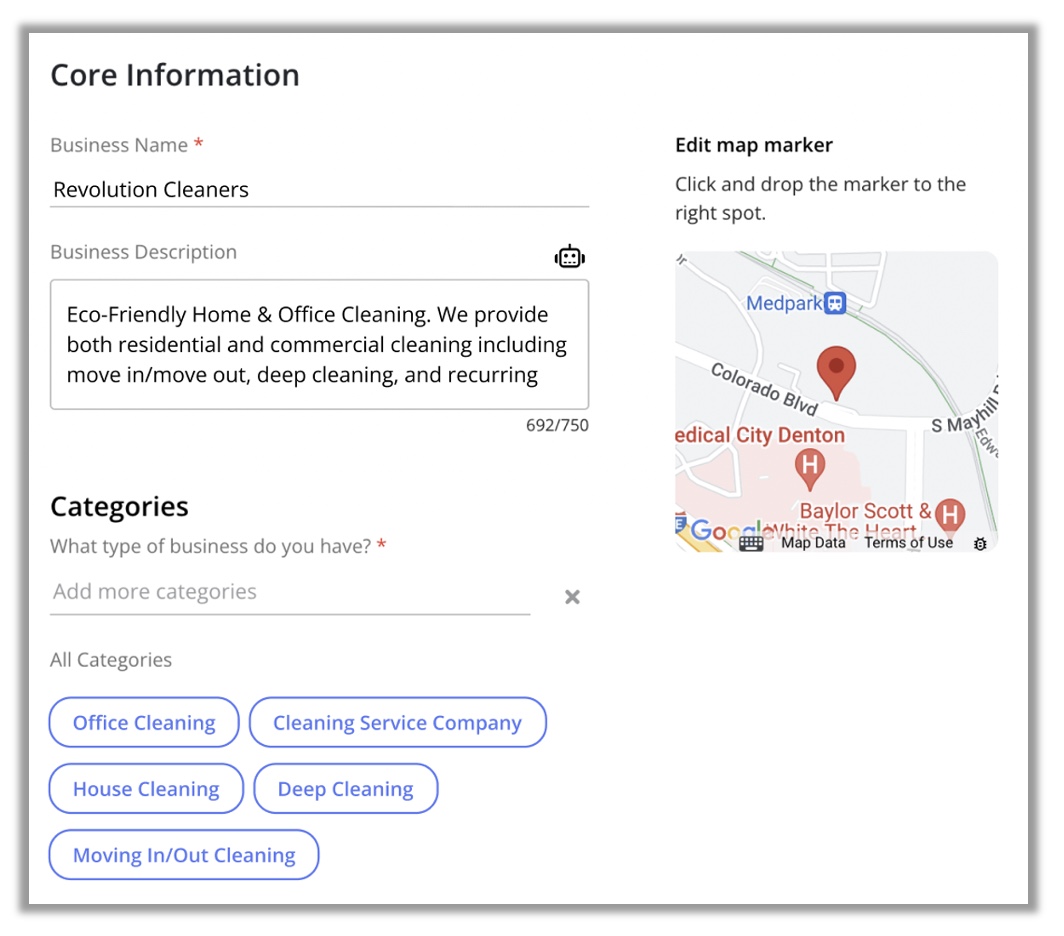Click the Google logo on map
1064x936 pixels.
[x=721, y=531]
